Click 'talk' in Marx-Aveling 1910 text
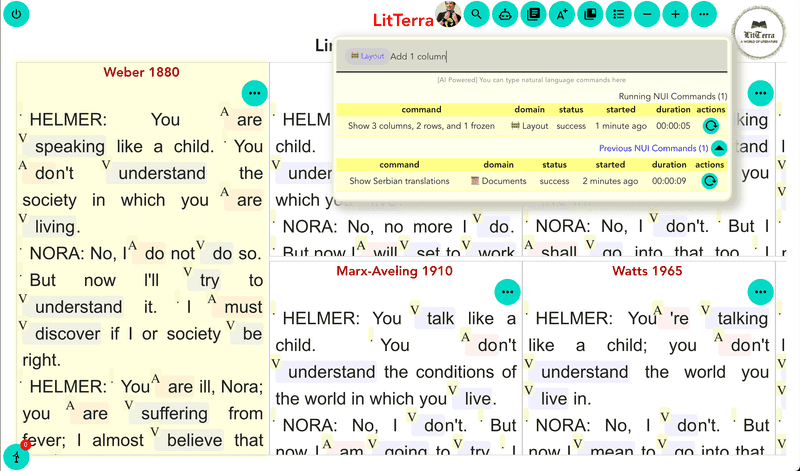The image size is (800, 471). coord(440,318)
